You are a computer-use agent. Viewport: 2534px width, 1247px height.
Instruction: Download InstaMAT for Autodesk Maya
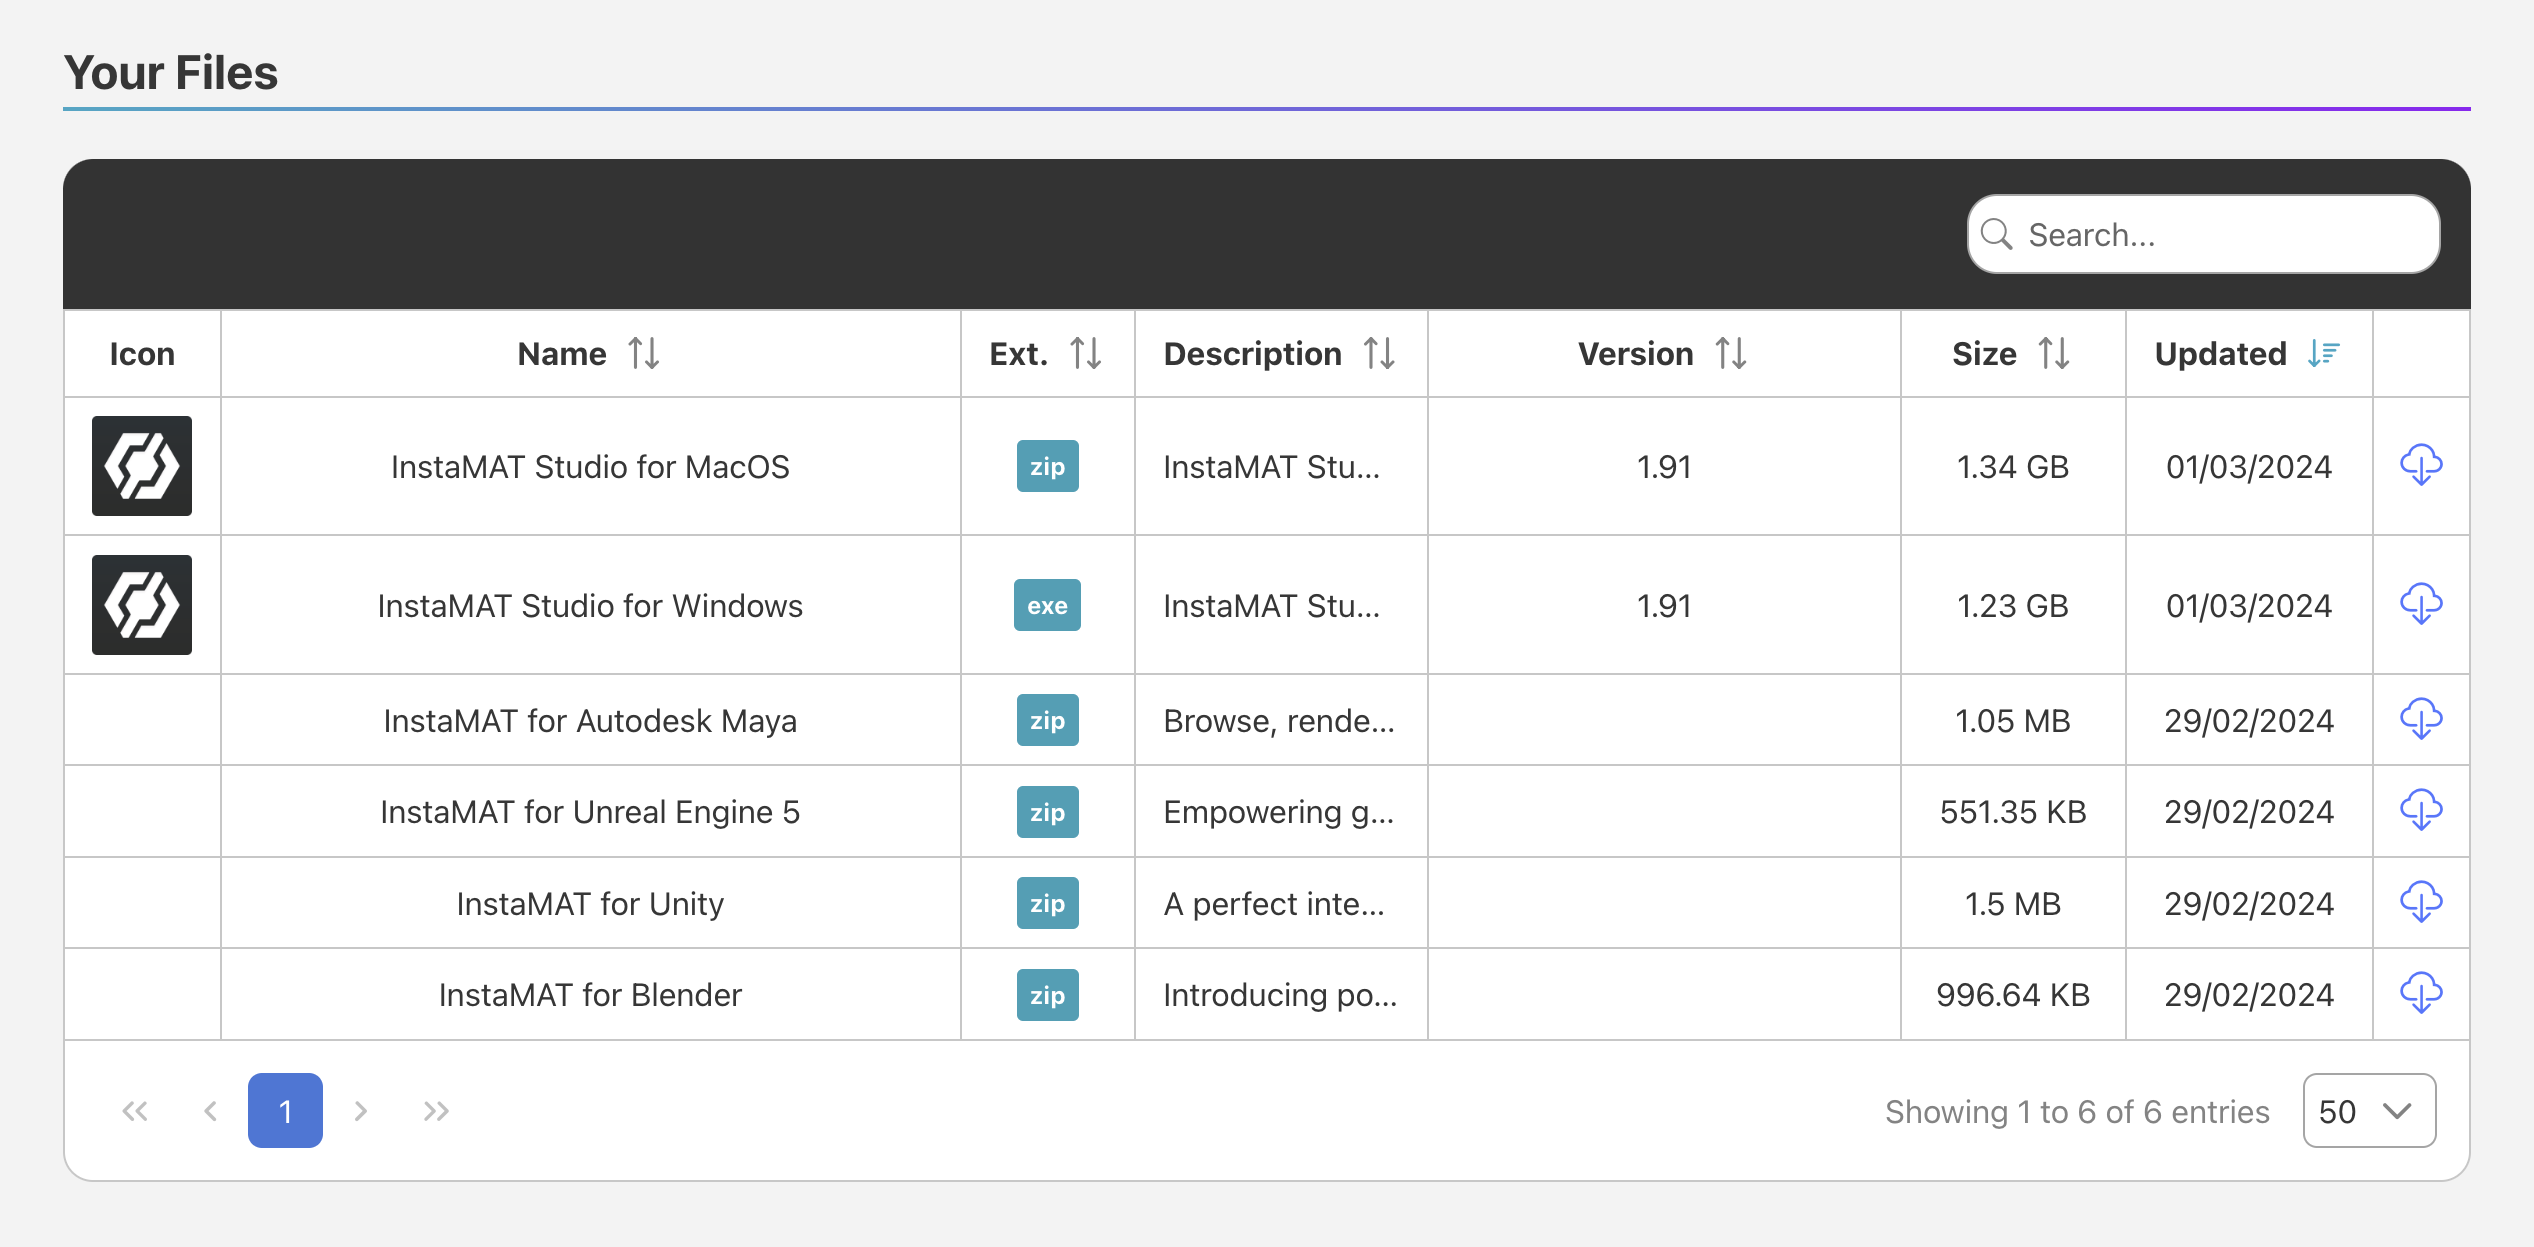(2421, 720)
